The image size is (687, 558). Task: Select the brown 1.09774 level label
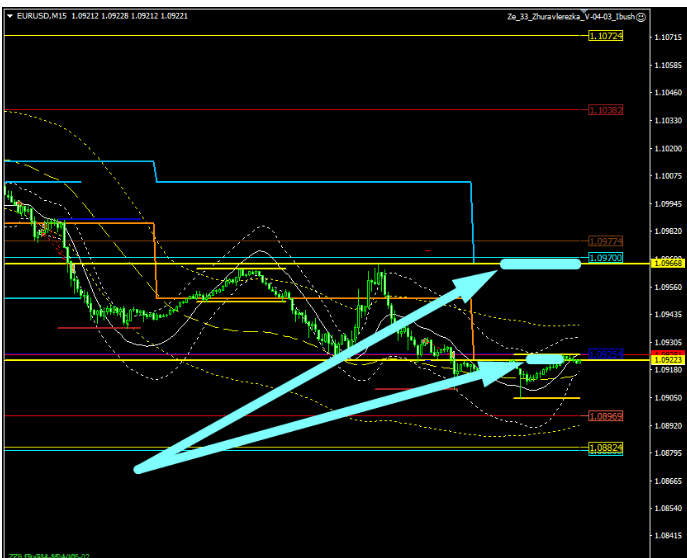(x=606, y=241)
